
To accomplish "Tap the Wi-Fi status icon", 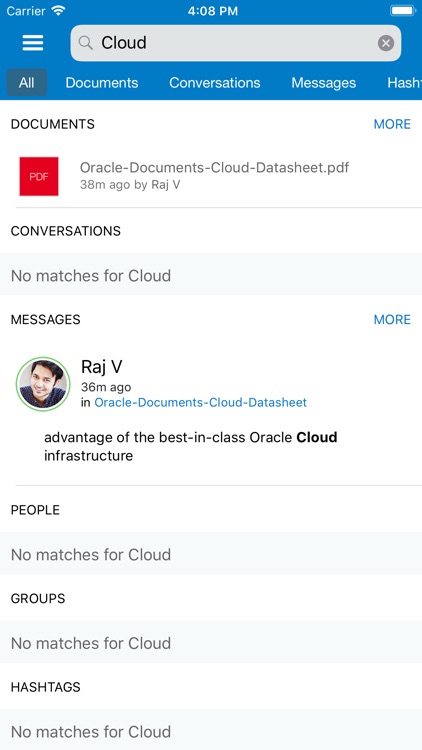I will tap(58, 11).
